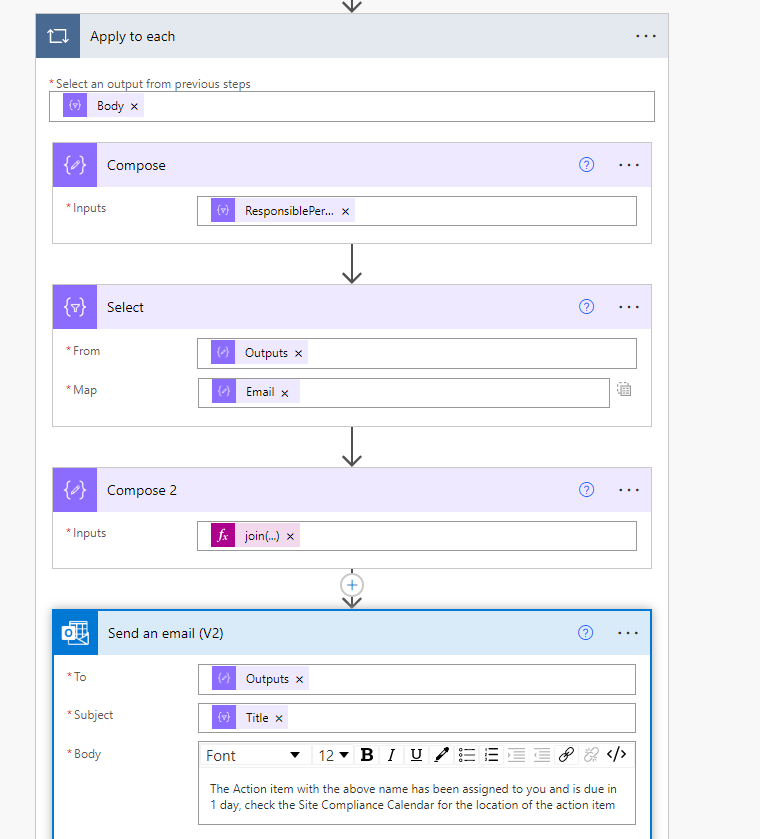760x839 pixels.
Task: Click the Select Map input field
Action: [404, 393]
